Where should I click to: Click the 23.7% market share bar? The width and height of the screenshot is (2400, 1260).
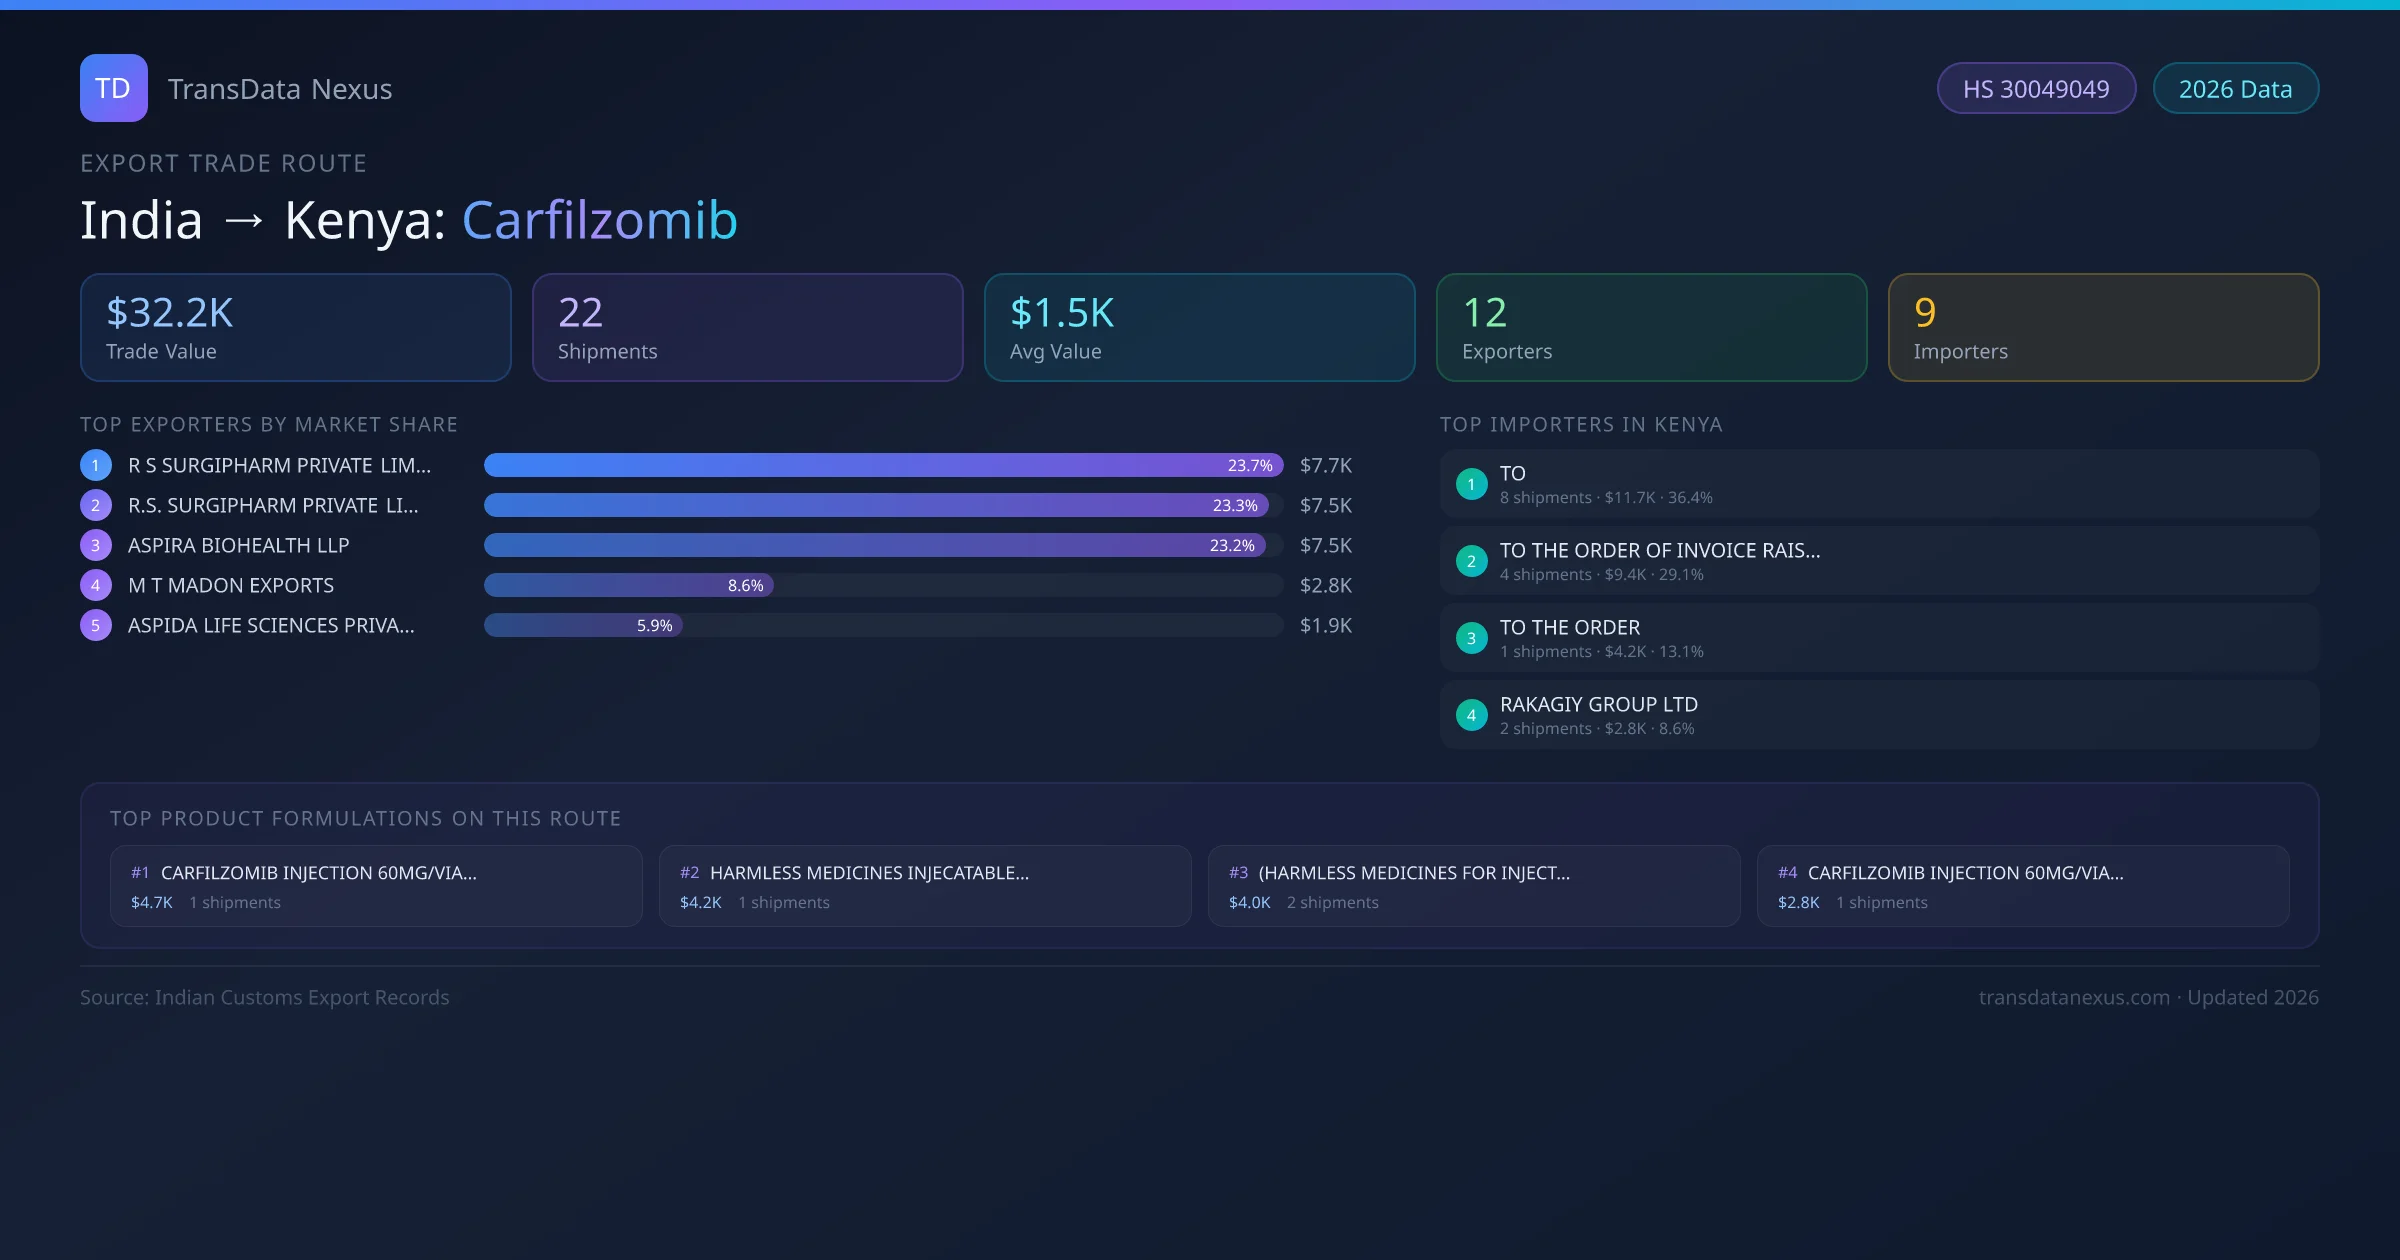883,465
